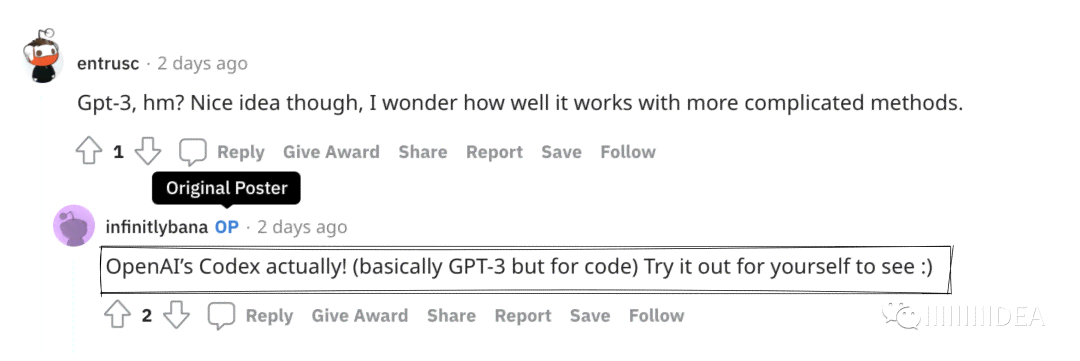Click the blue OP badge
Viewport: 1080px width, 361px height.
pyautogui.click(x=227, y=227)
